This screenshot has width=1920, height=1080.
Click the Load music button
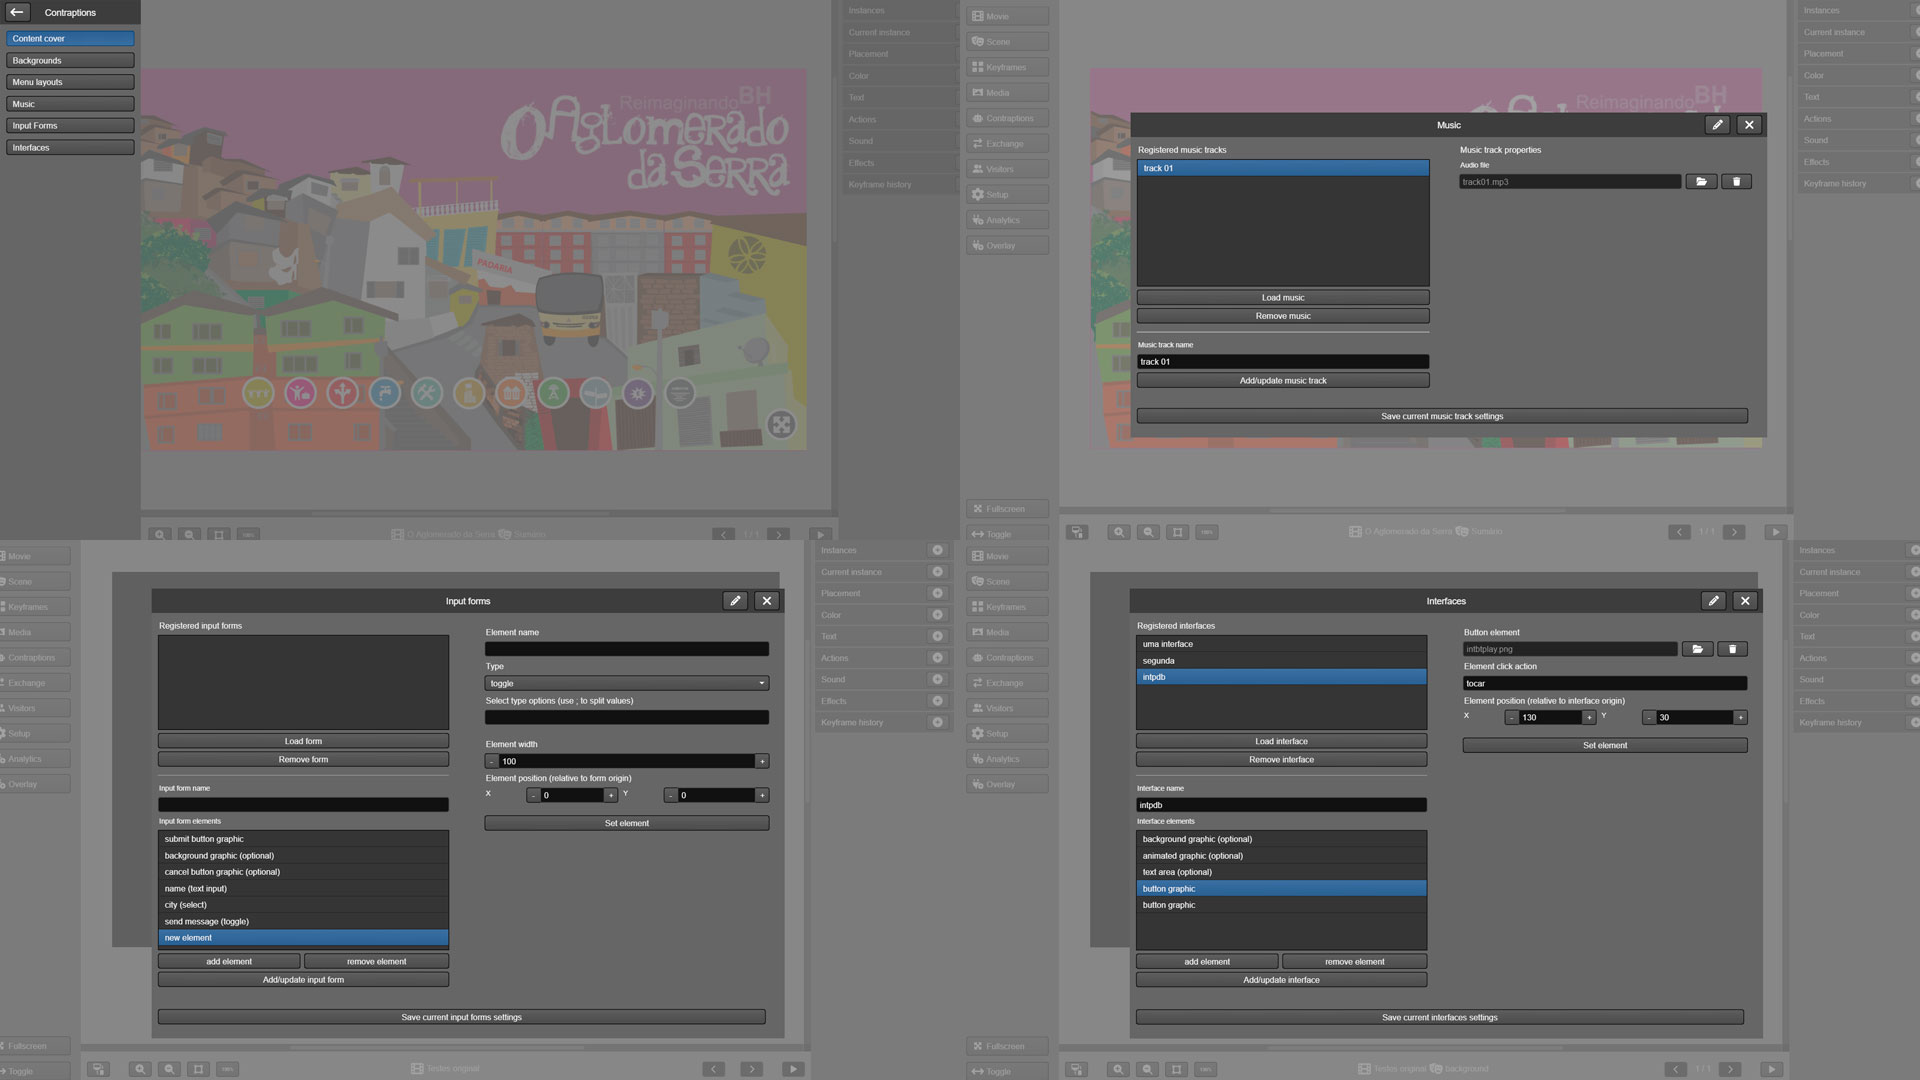point(1283,298)
